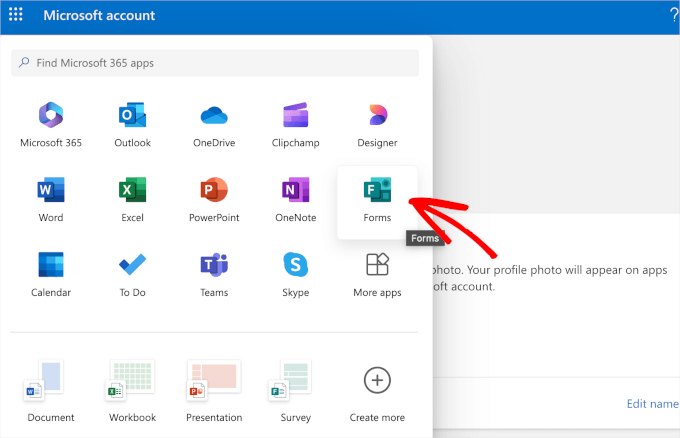This screenshot has width=680, height=438.
Task: Launch Outlook from the app list
Action: [x=132, y=125]
